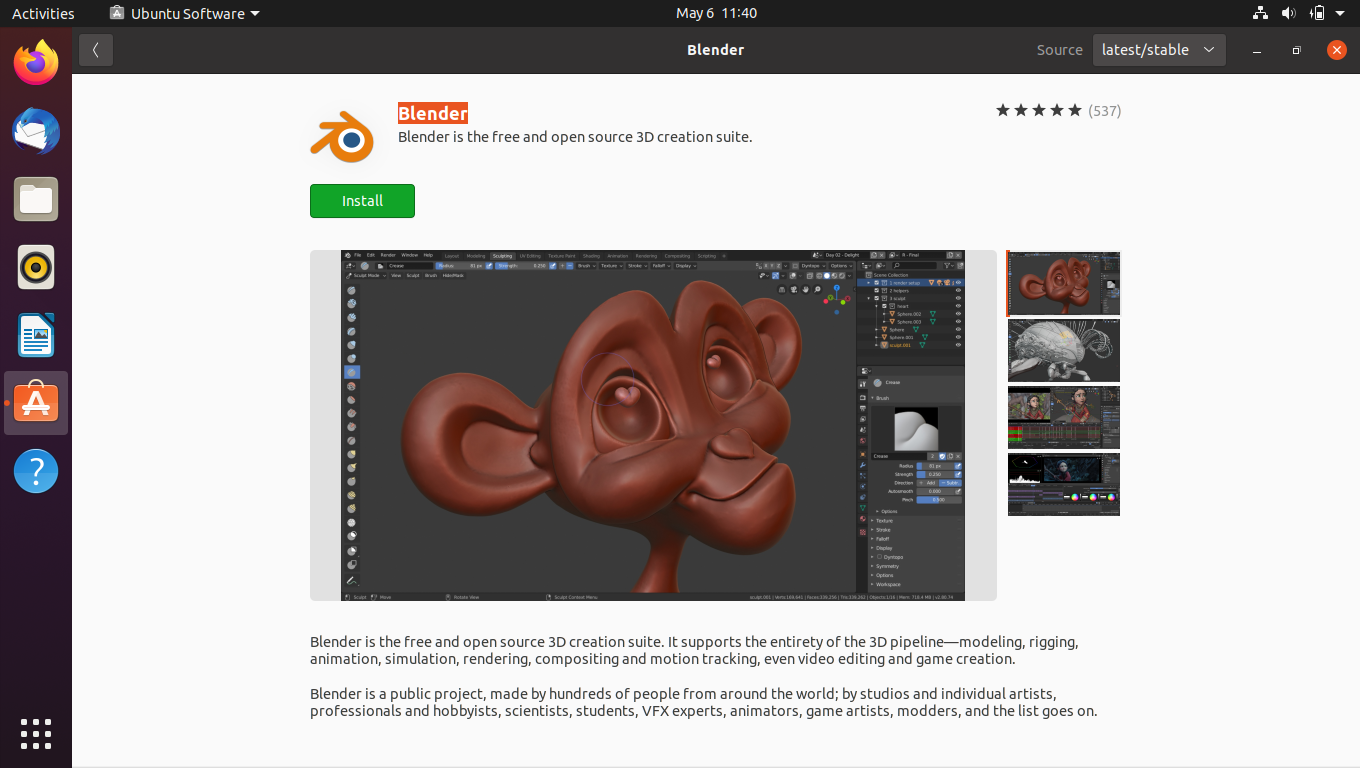This screenshot has height=768, width=1360.
Task: Open the latest/stable Source dropdown
Action: tap(1158, 49)
